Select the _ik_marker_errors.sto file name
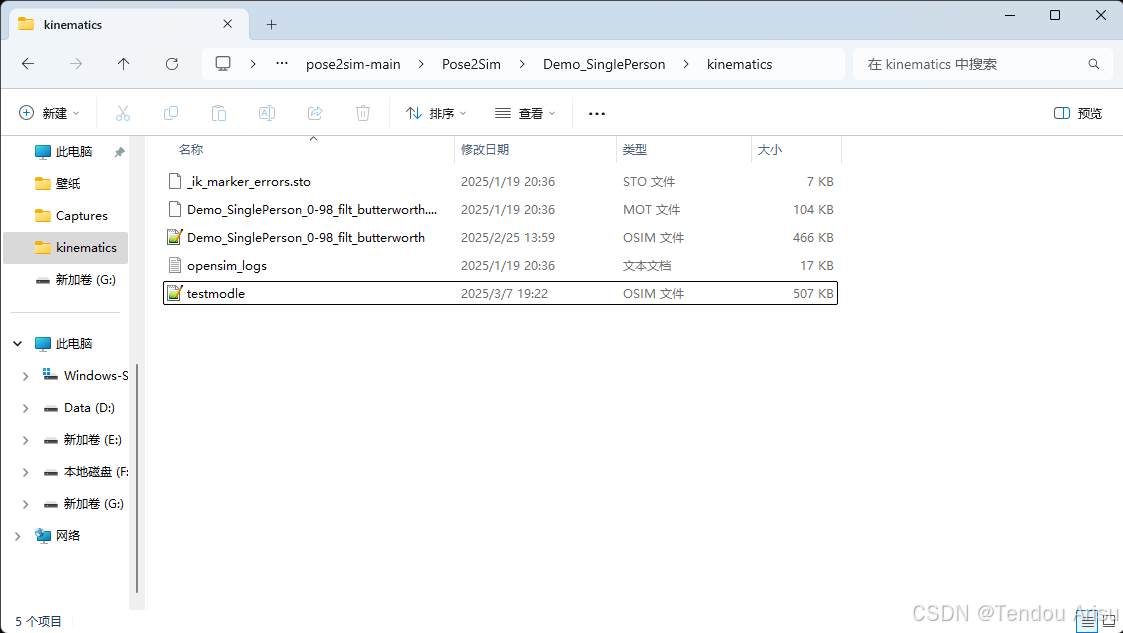Viewport: 1123px width, 633px height. pyautogui.click(x=249, y=182)
